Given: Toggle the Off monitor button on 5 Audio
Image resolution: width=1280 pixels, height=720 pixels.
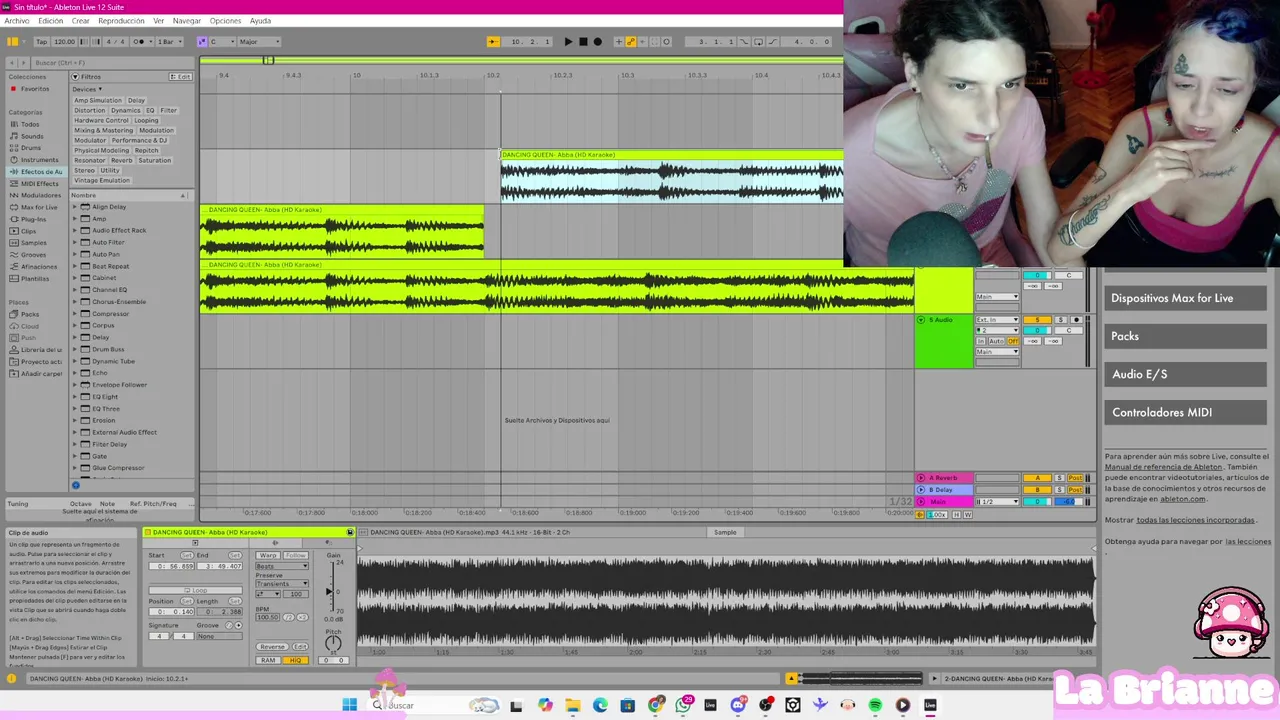Looking at the screenshot, I should click(x=1013, y=341).
